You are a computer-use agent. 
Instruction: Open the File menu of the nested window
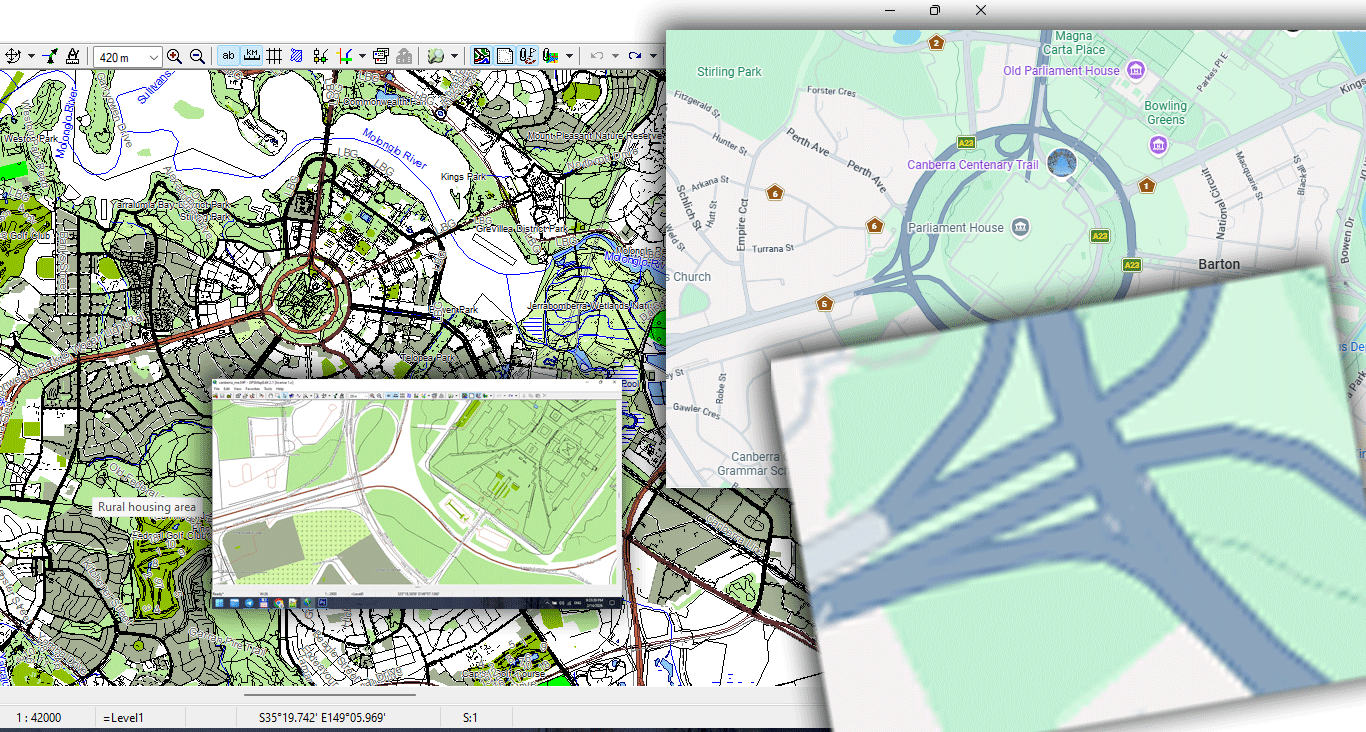pos(215,390)
